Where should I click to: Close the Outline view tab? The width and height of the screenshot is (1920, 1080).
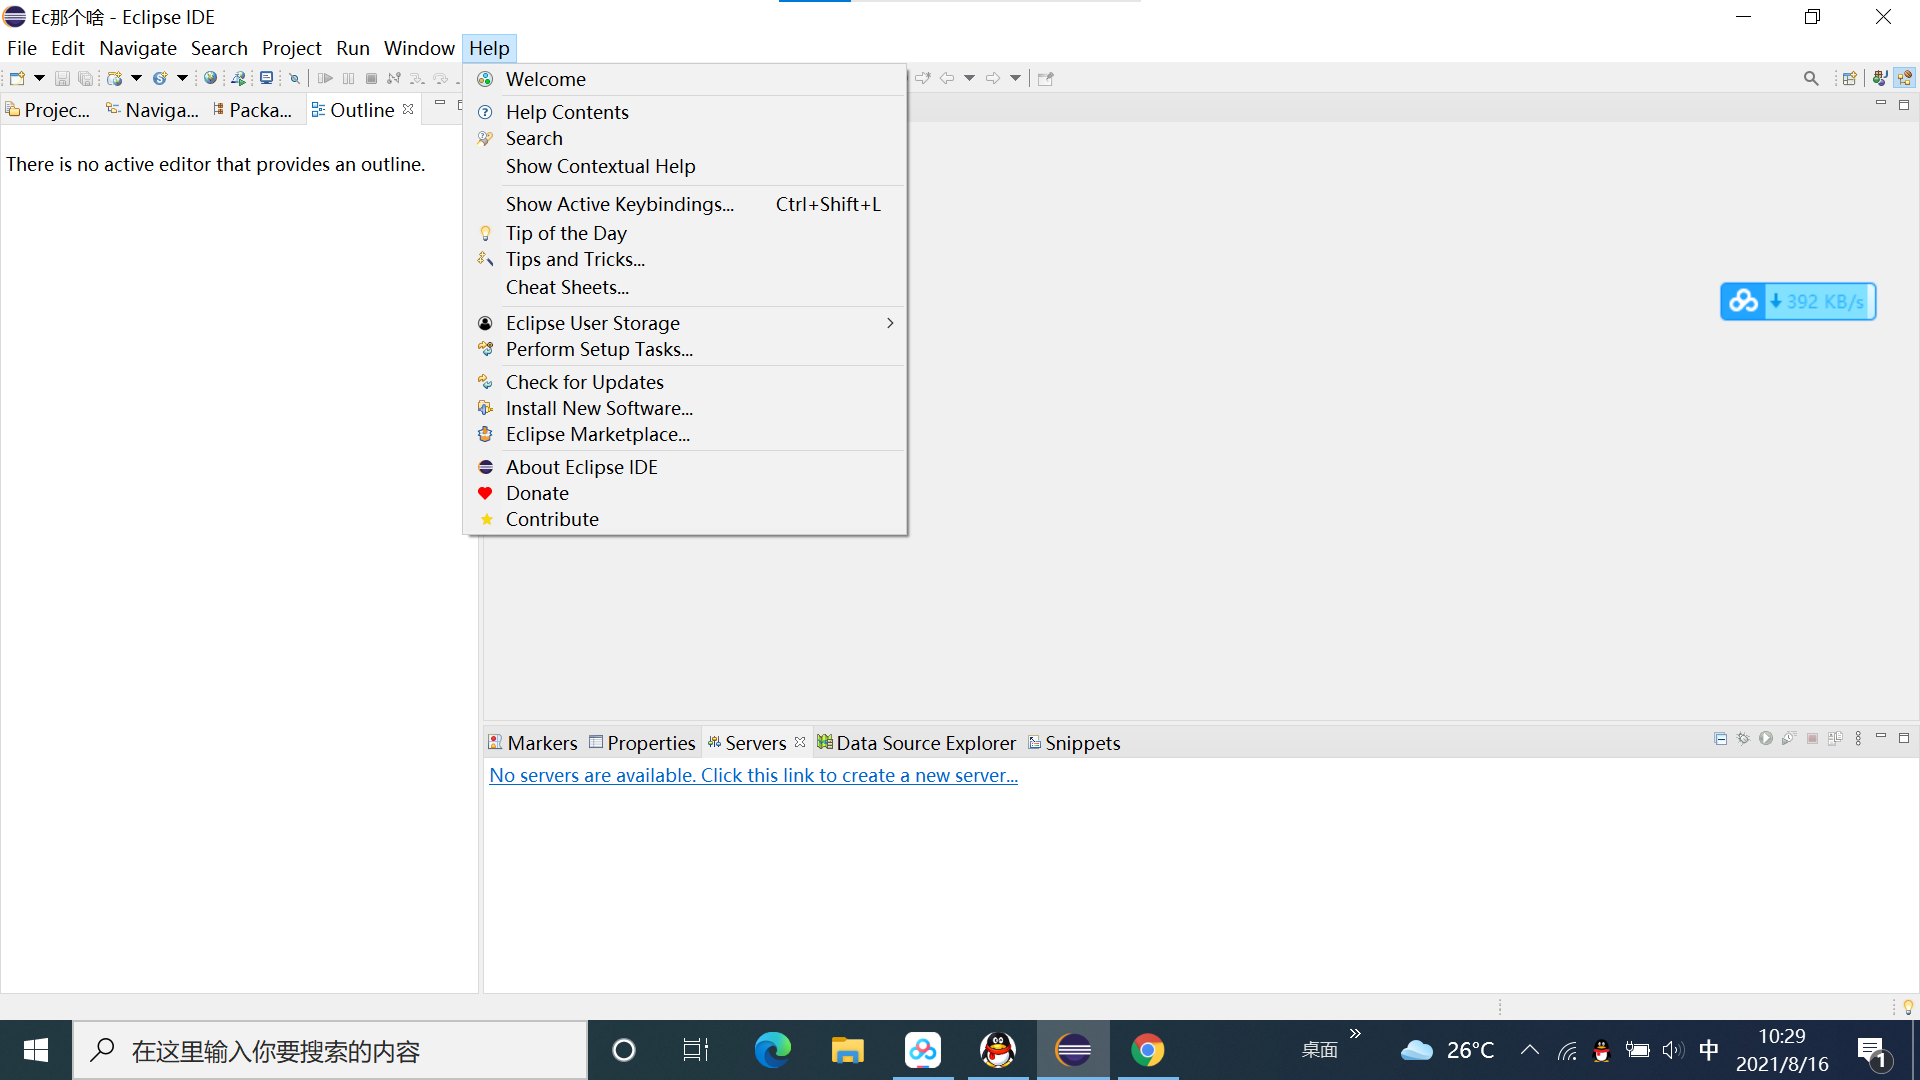tap(408, 110)
